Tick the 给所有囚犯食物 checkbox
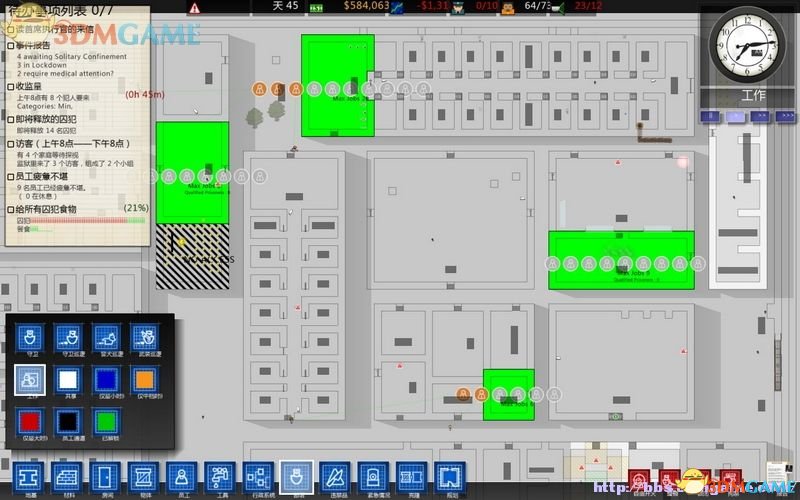The image size is (800, 500). [x=11, y=210]
